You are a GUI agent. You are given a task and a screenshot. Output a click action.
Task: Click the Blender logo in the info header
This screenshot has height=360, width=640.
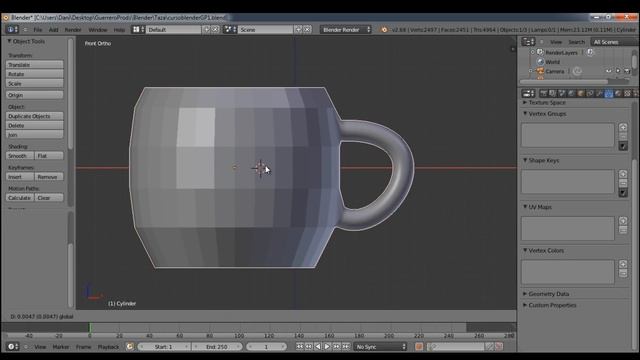click(384, 29)
